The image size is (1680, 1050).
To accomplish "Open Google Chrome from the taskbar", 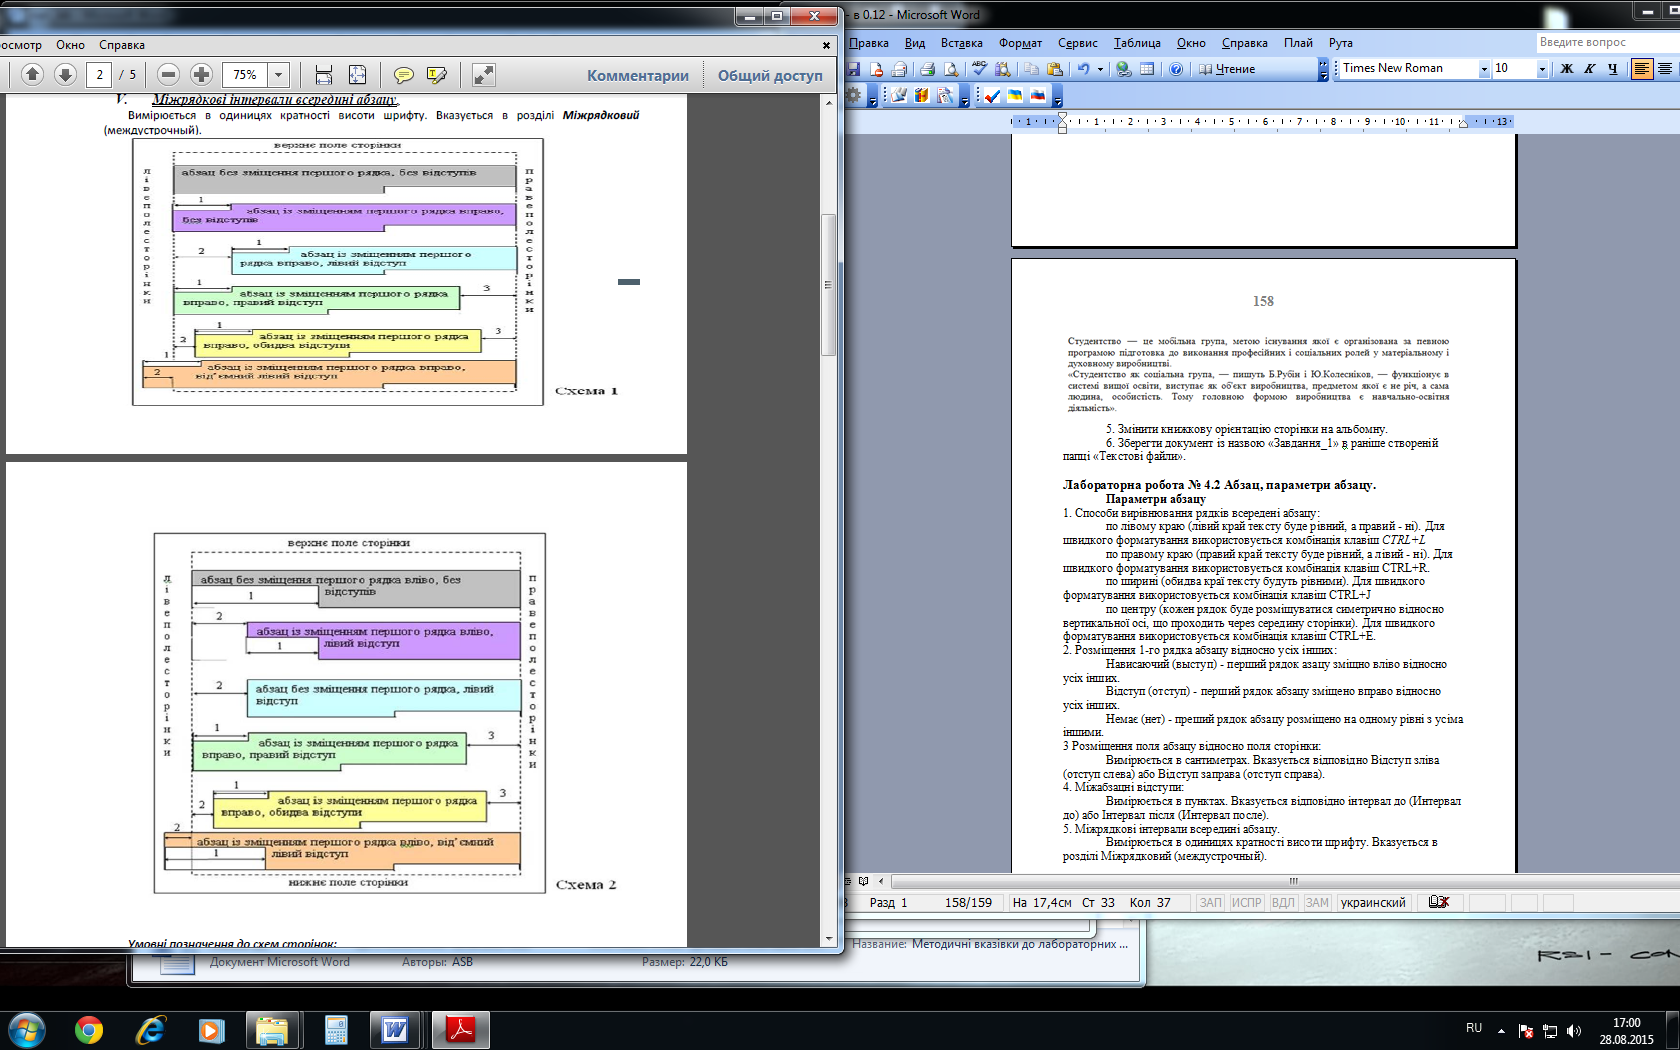I will [89, 1030].
